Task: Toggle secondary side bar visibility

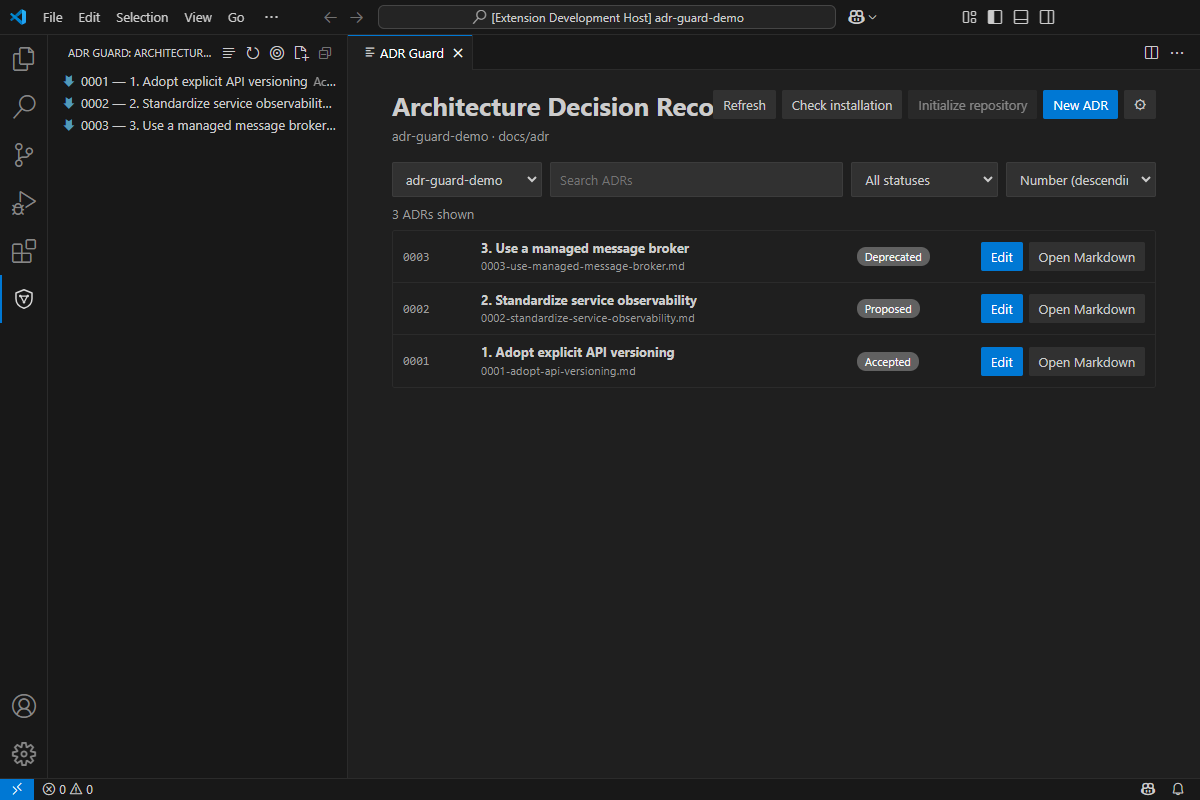Action: pyautogui.click(x=1047, y=17)
